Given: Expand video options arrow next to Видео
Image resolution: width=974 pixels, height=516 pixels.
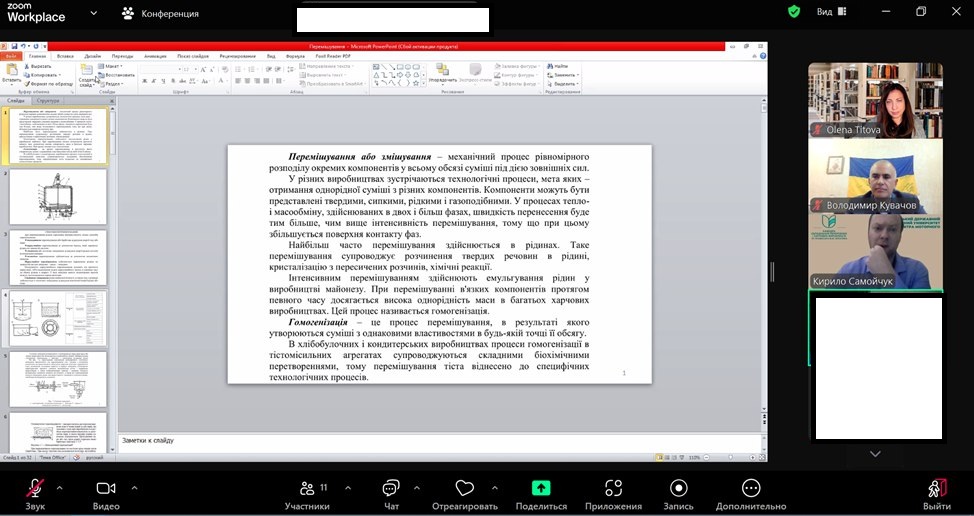Looking at the screenshot, I should coord(134,488).
